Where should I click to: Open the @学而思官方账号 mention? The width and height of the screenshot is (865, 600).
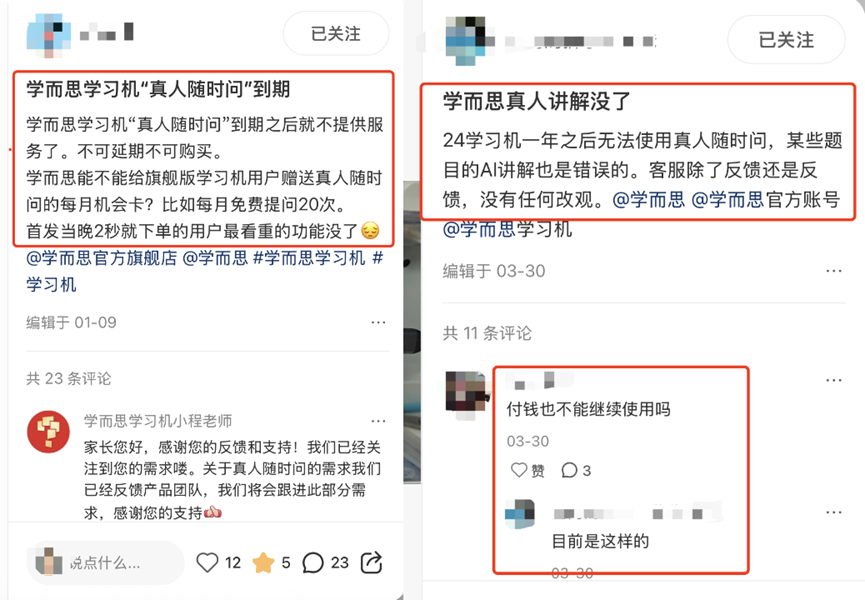click(x=765, y=200)
